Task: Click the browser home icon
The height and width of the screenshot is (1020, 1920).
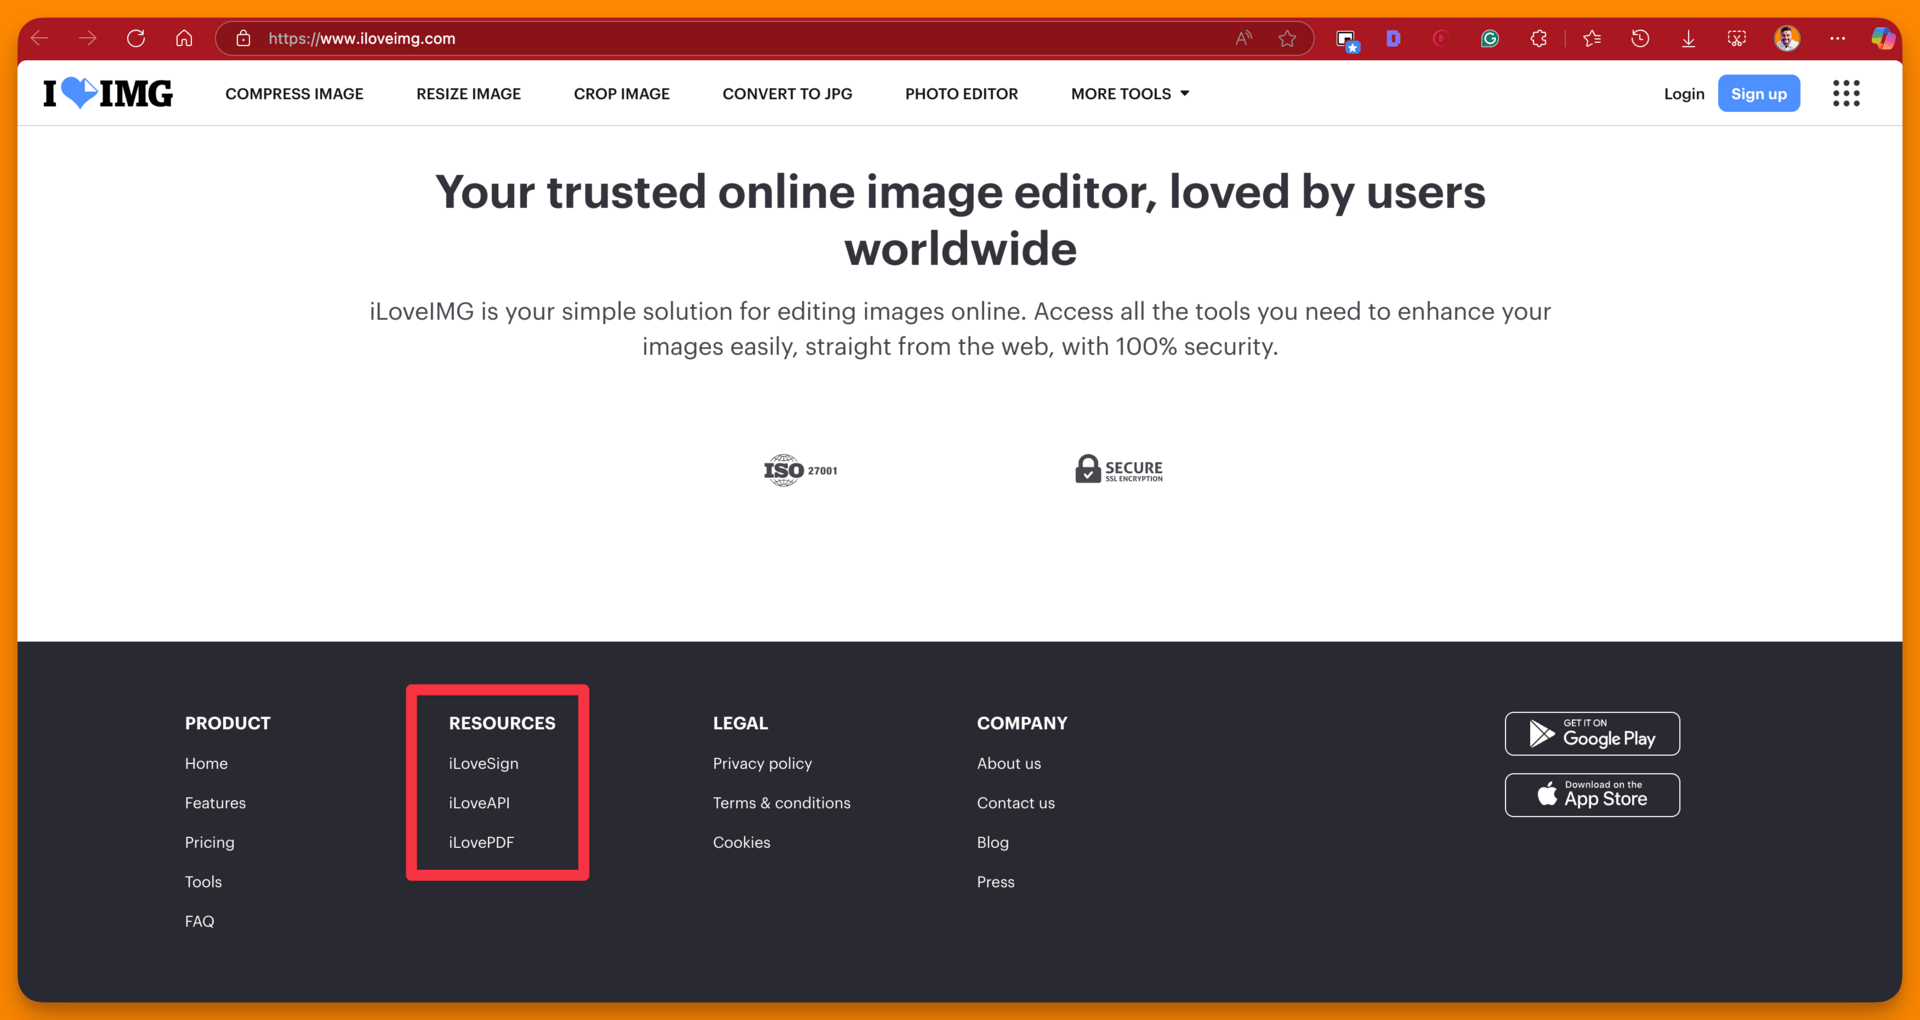Action: [184, 38]
